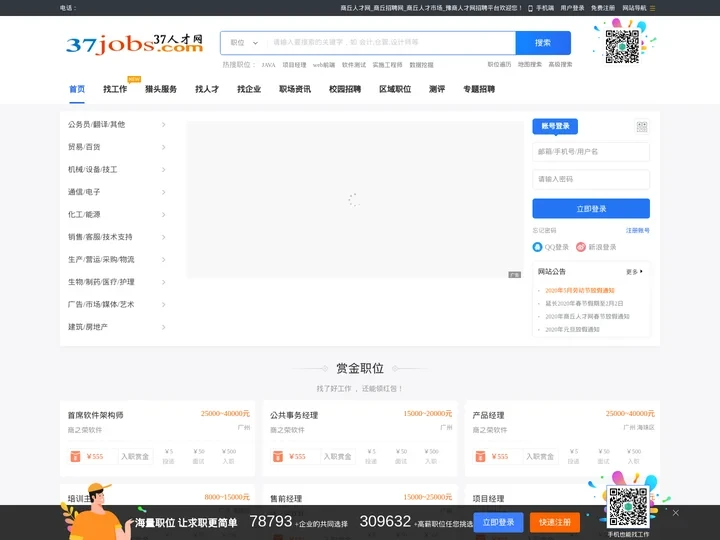720x540 pixels.
Task: Click the bonus icon on 产品经理 card
Action: tap(480, 456)
